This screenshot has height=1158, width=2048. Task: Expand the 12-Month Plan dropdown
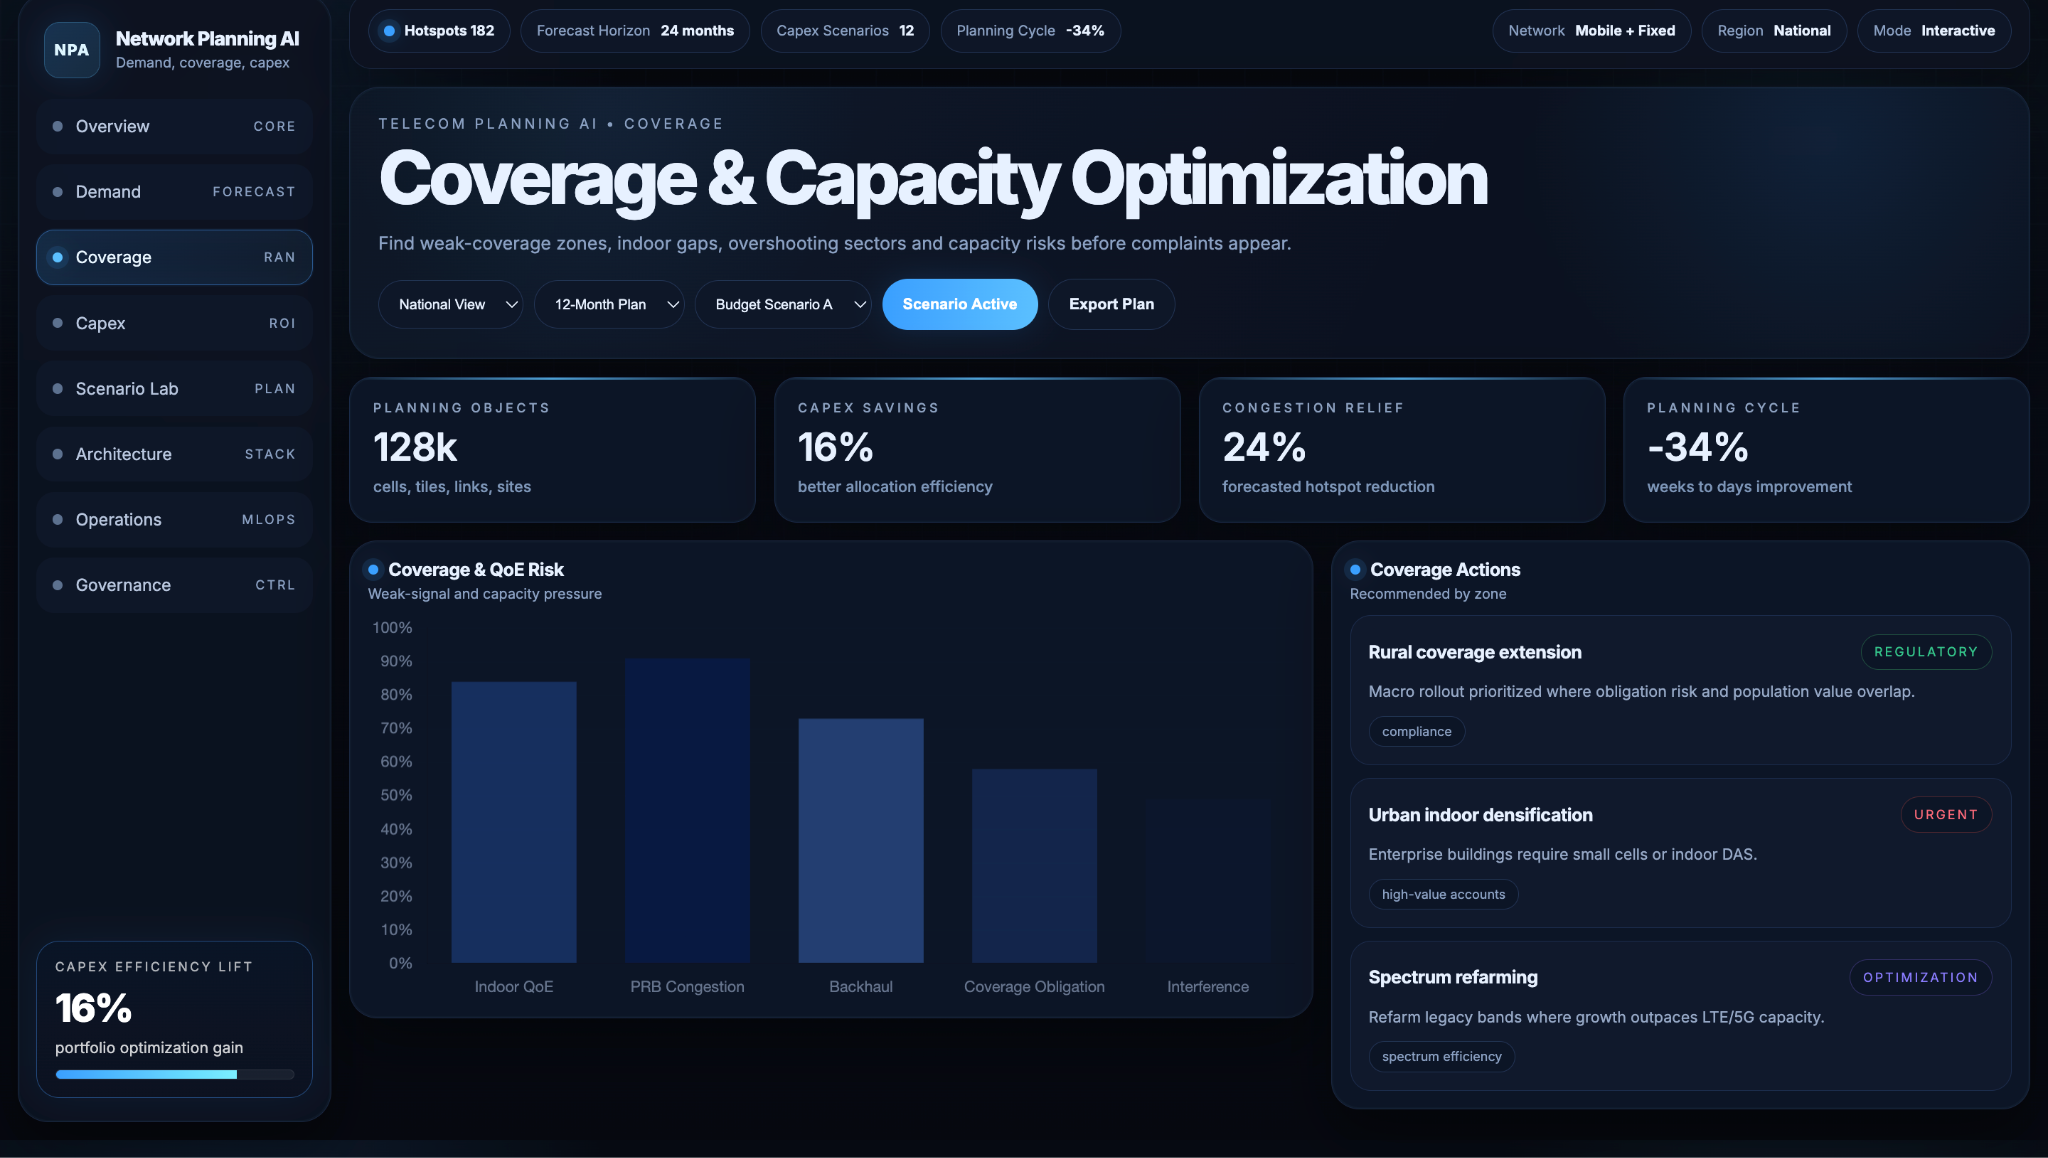click(x=608, y=304)
